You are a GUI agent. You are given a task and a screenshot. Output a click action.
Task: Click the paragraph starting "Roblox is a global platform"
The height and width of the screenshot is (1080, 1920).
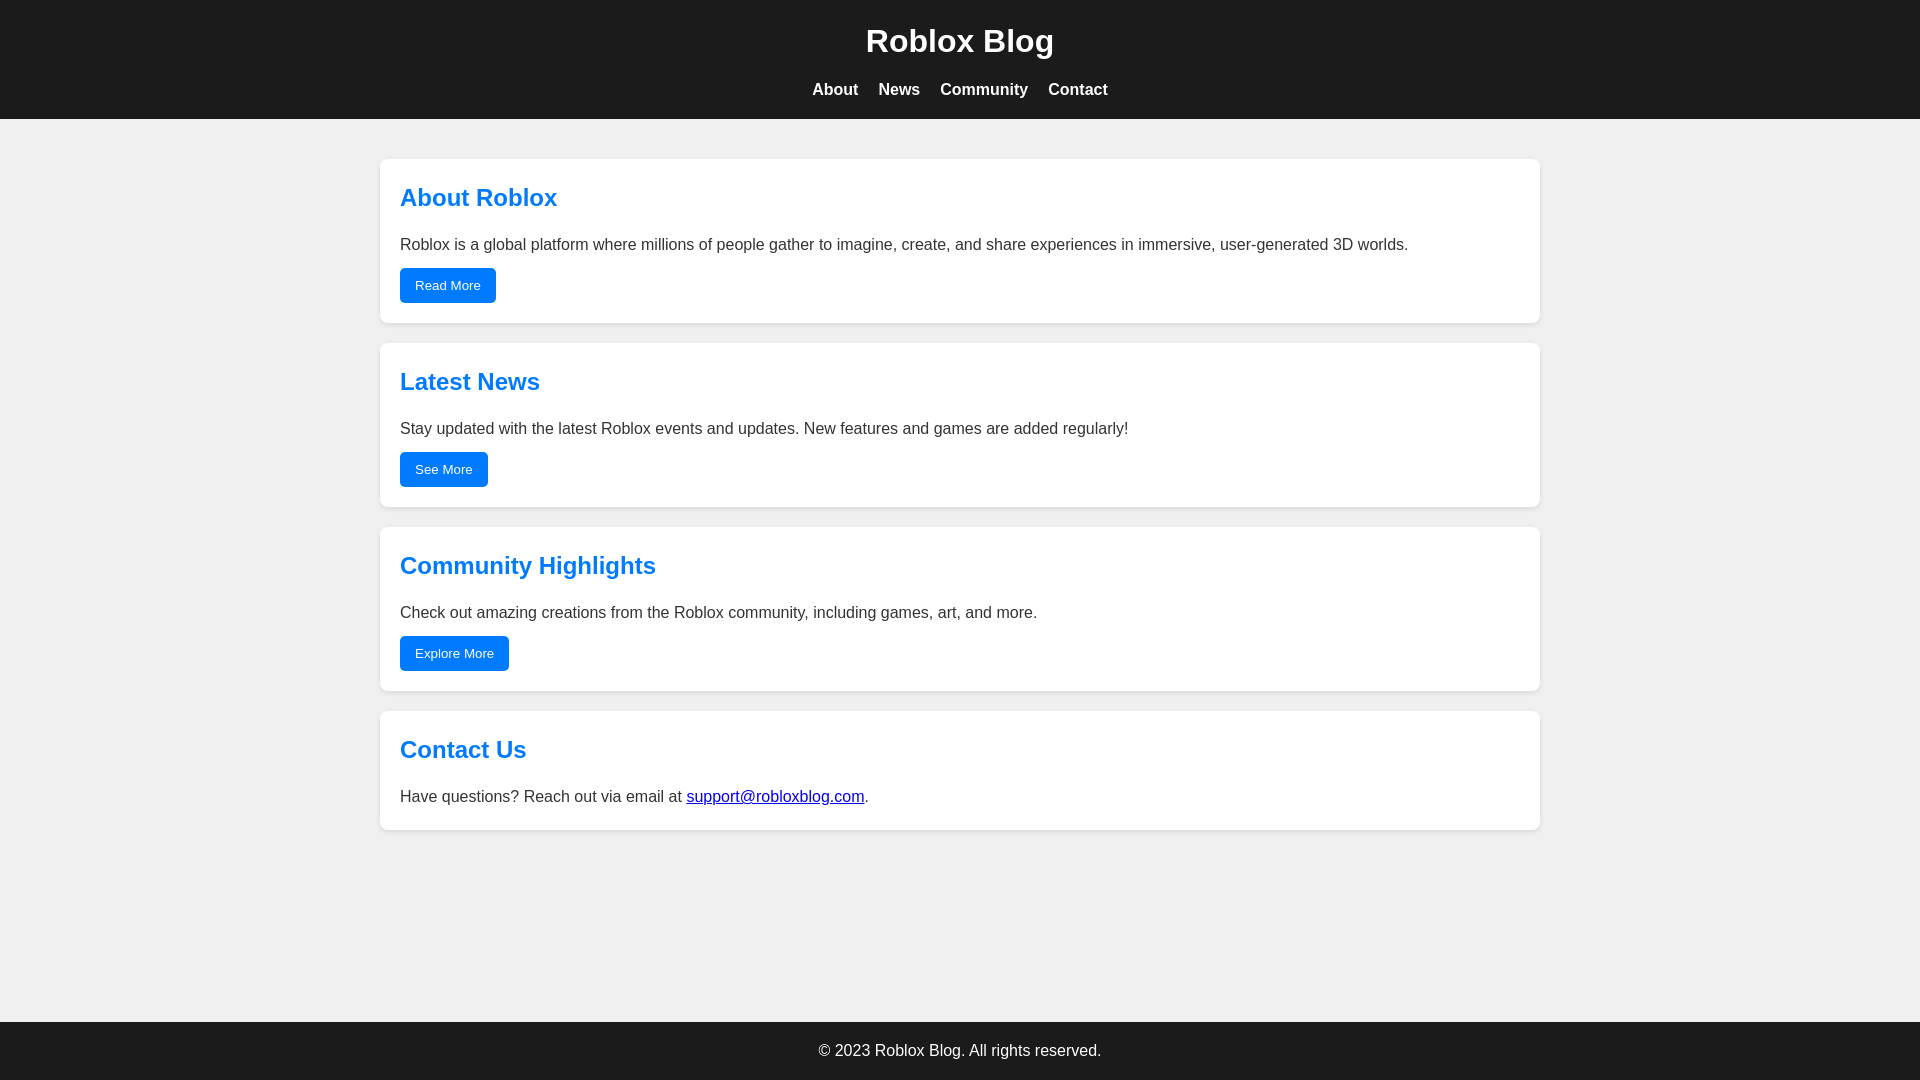pos(904,245)
